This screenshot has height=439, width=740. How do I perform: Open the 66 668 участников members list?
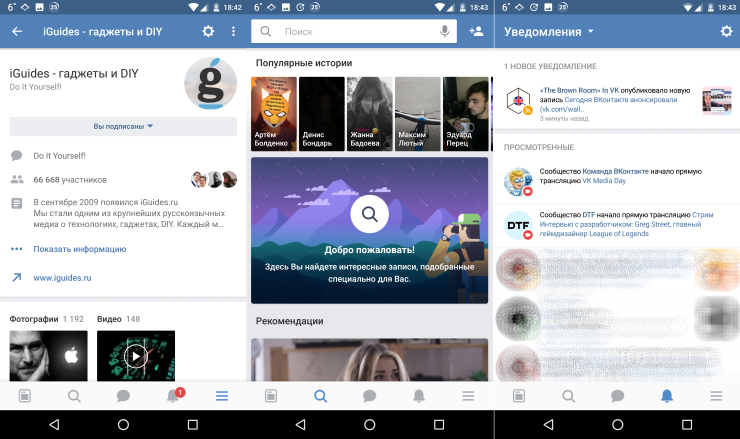(70, 180)
